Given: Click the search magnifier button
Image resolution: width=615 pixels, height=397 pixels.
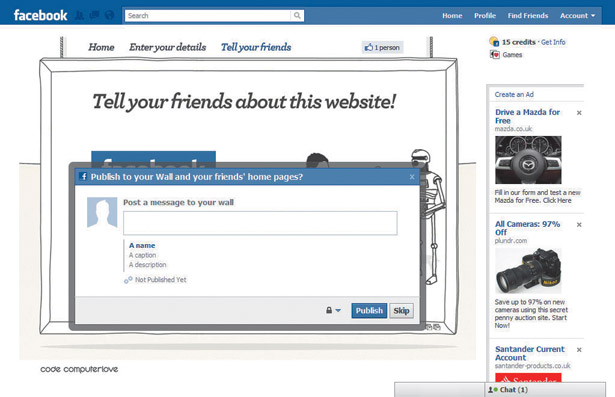Looking at the screenshot, I should pos(297,16).
